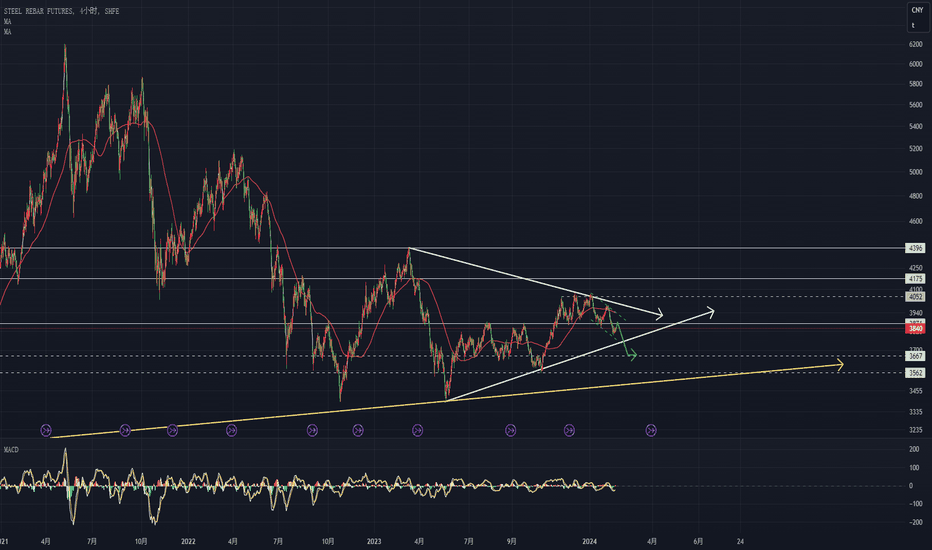Click the MACD scale value 200
932x550 pixels.
pos(914,450)
